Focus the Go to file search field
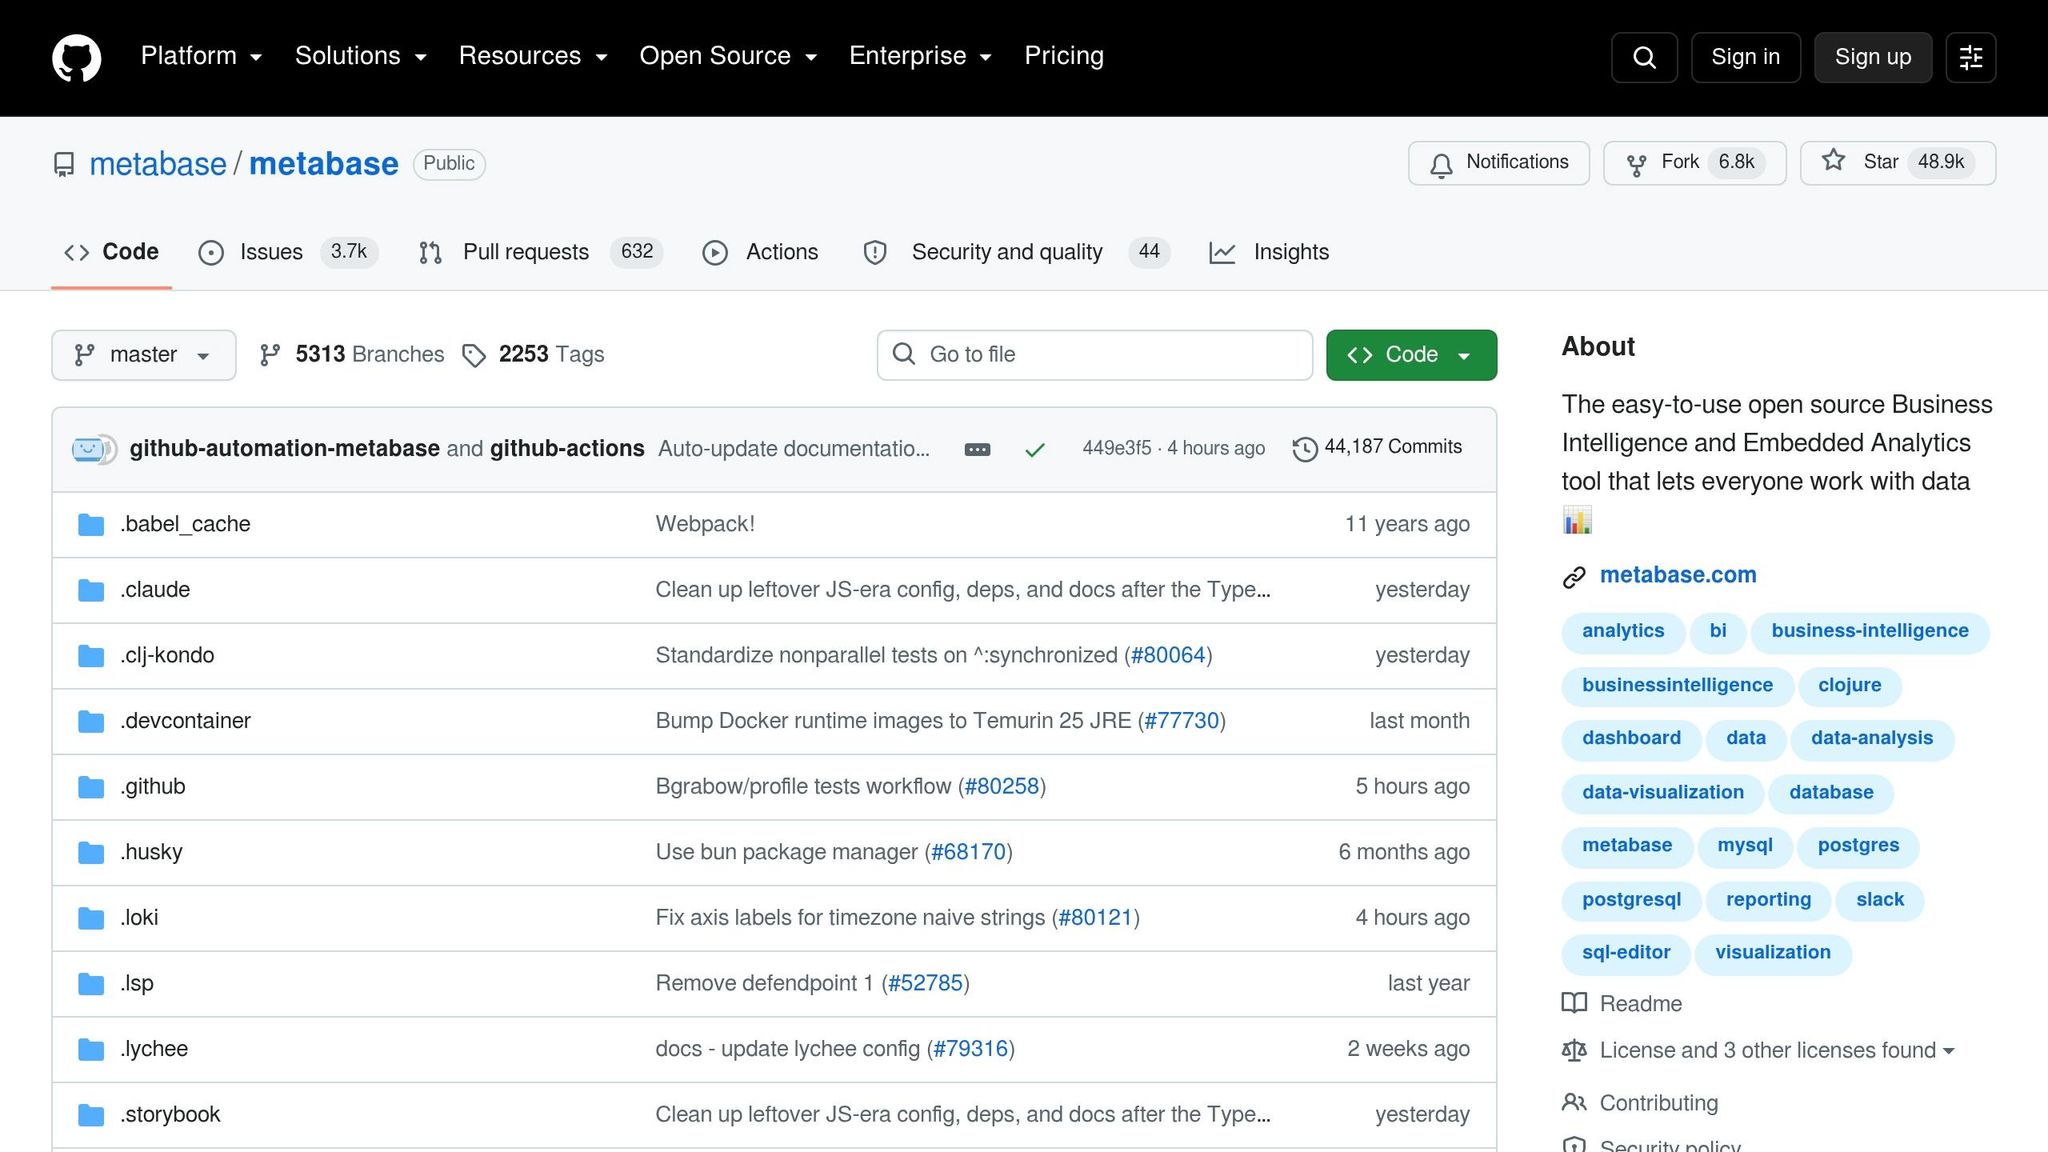This screenshot has width=2048, height=1152. tap(1095, 355)
